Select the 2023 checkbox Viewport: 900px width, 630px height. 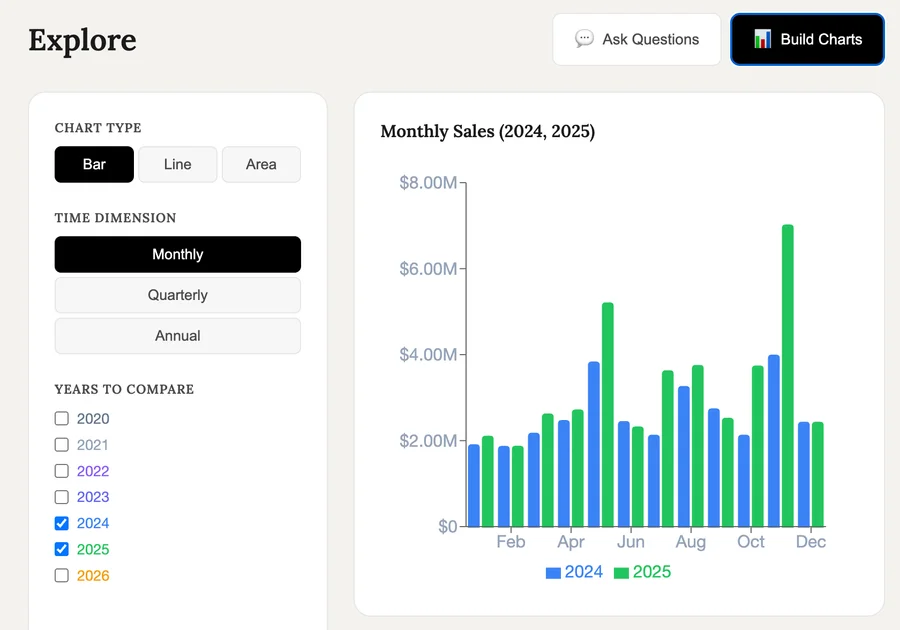coord(61,496)
